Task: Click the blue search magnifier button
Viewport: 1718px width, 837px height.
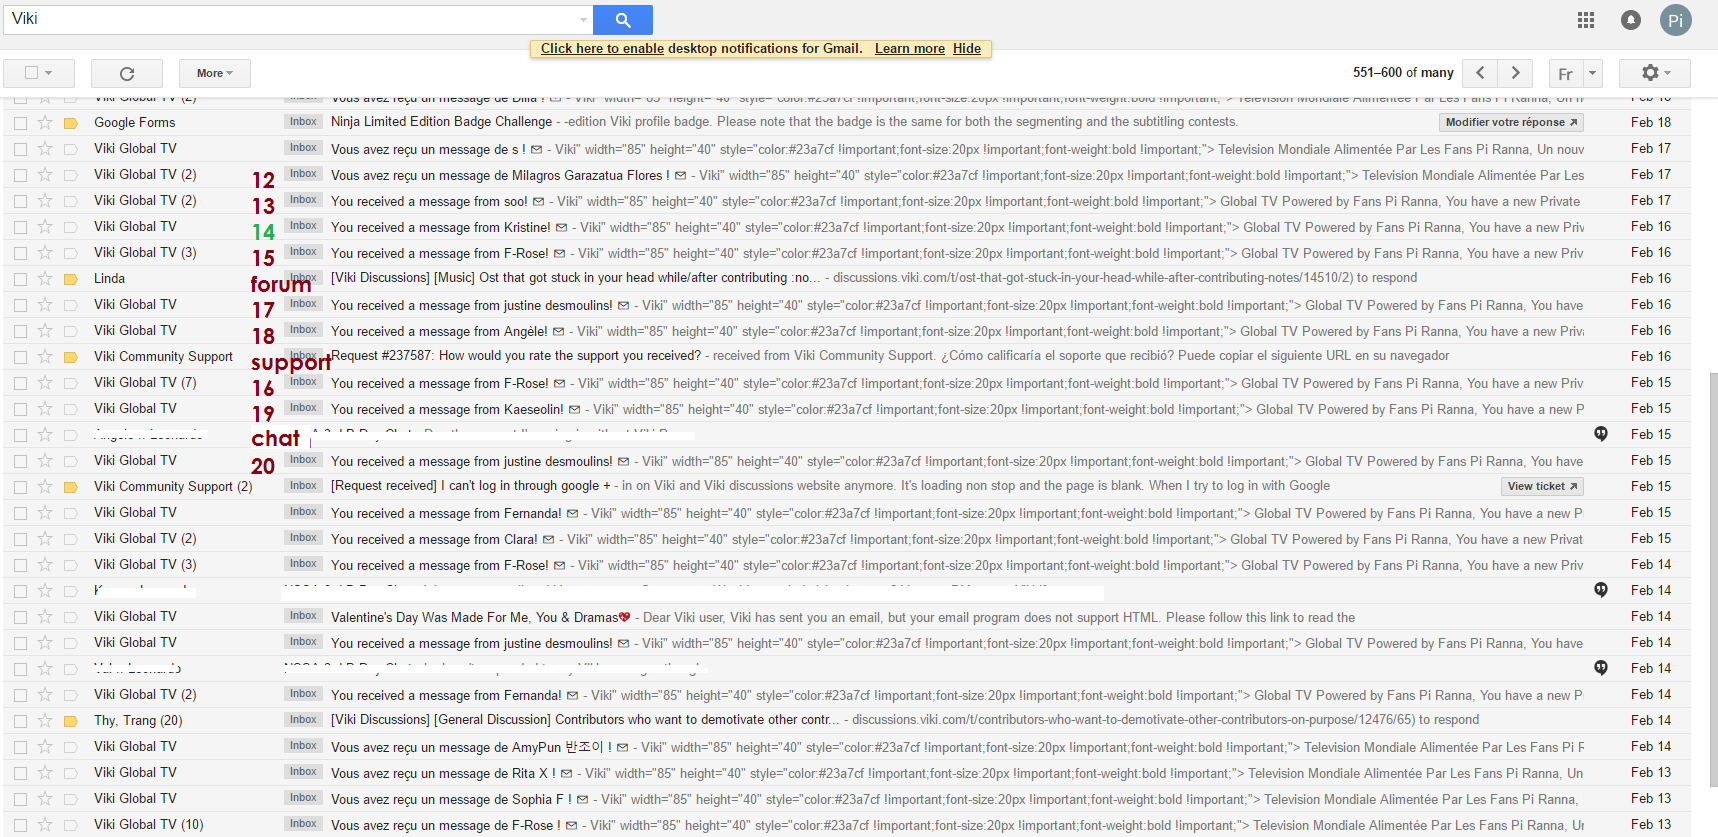Action: [x=622, y=19]
